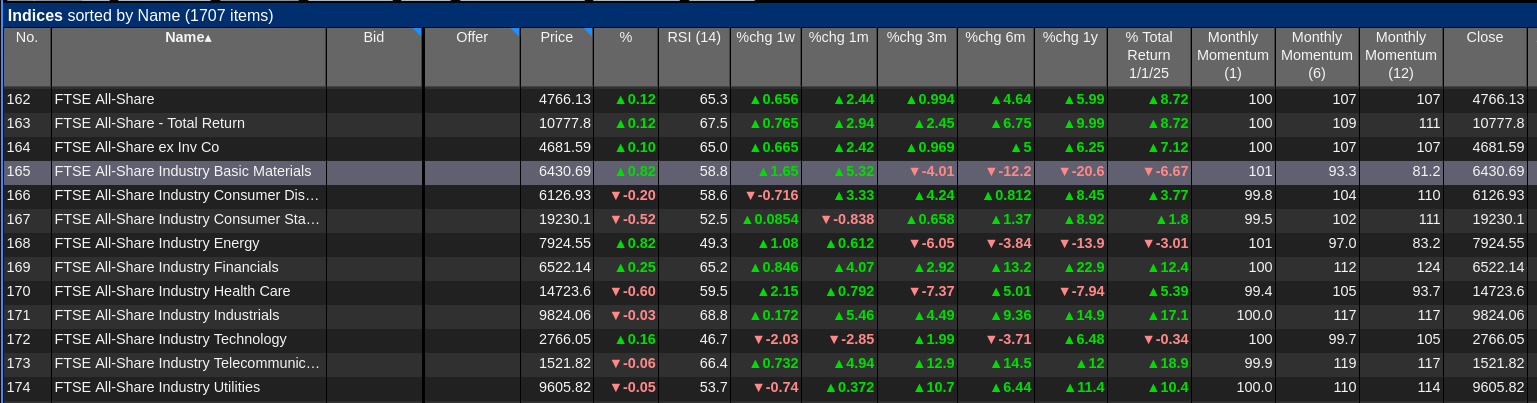Sort by %chg 3m column header

[x=917, y=57]
